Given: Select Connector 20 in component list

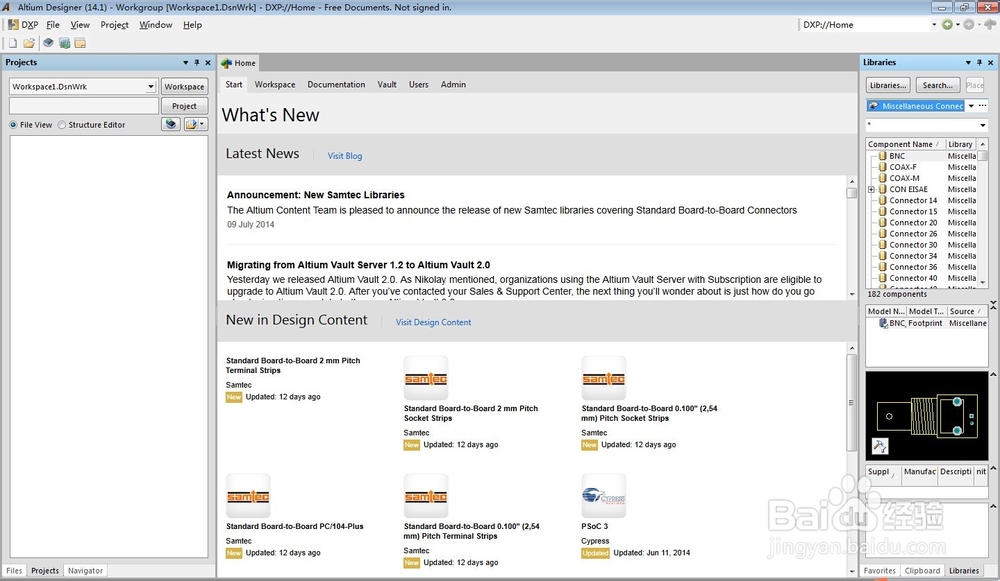Looking at the screenshot, I should (x=913, y=223).
